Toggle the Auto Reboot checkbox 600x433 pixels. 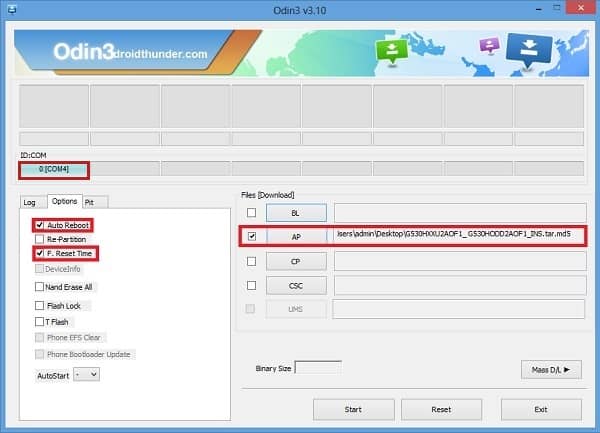(39, 225)
